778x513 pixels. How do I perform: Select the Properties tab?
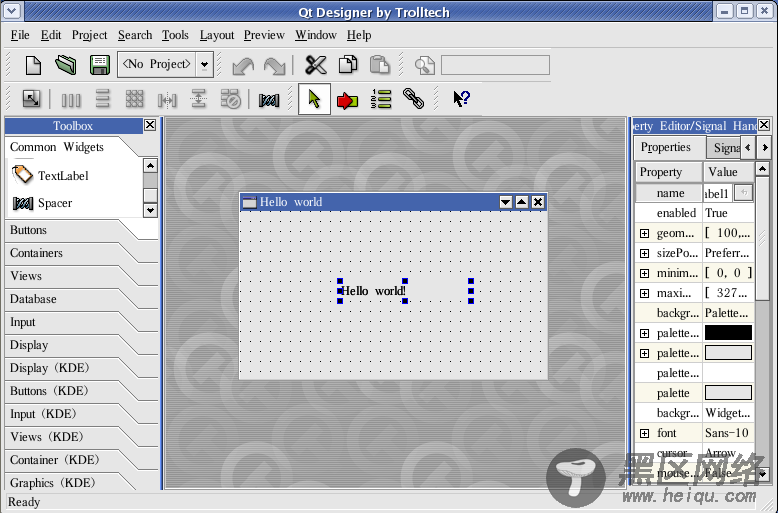pyautogui.click(x=665, y=147)
